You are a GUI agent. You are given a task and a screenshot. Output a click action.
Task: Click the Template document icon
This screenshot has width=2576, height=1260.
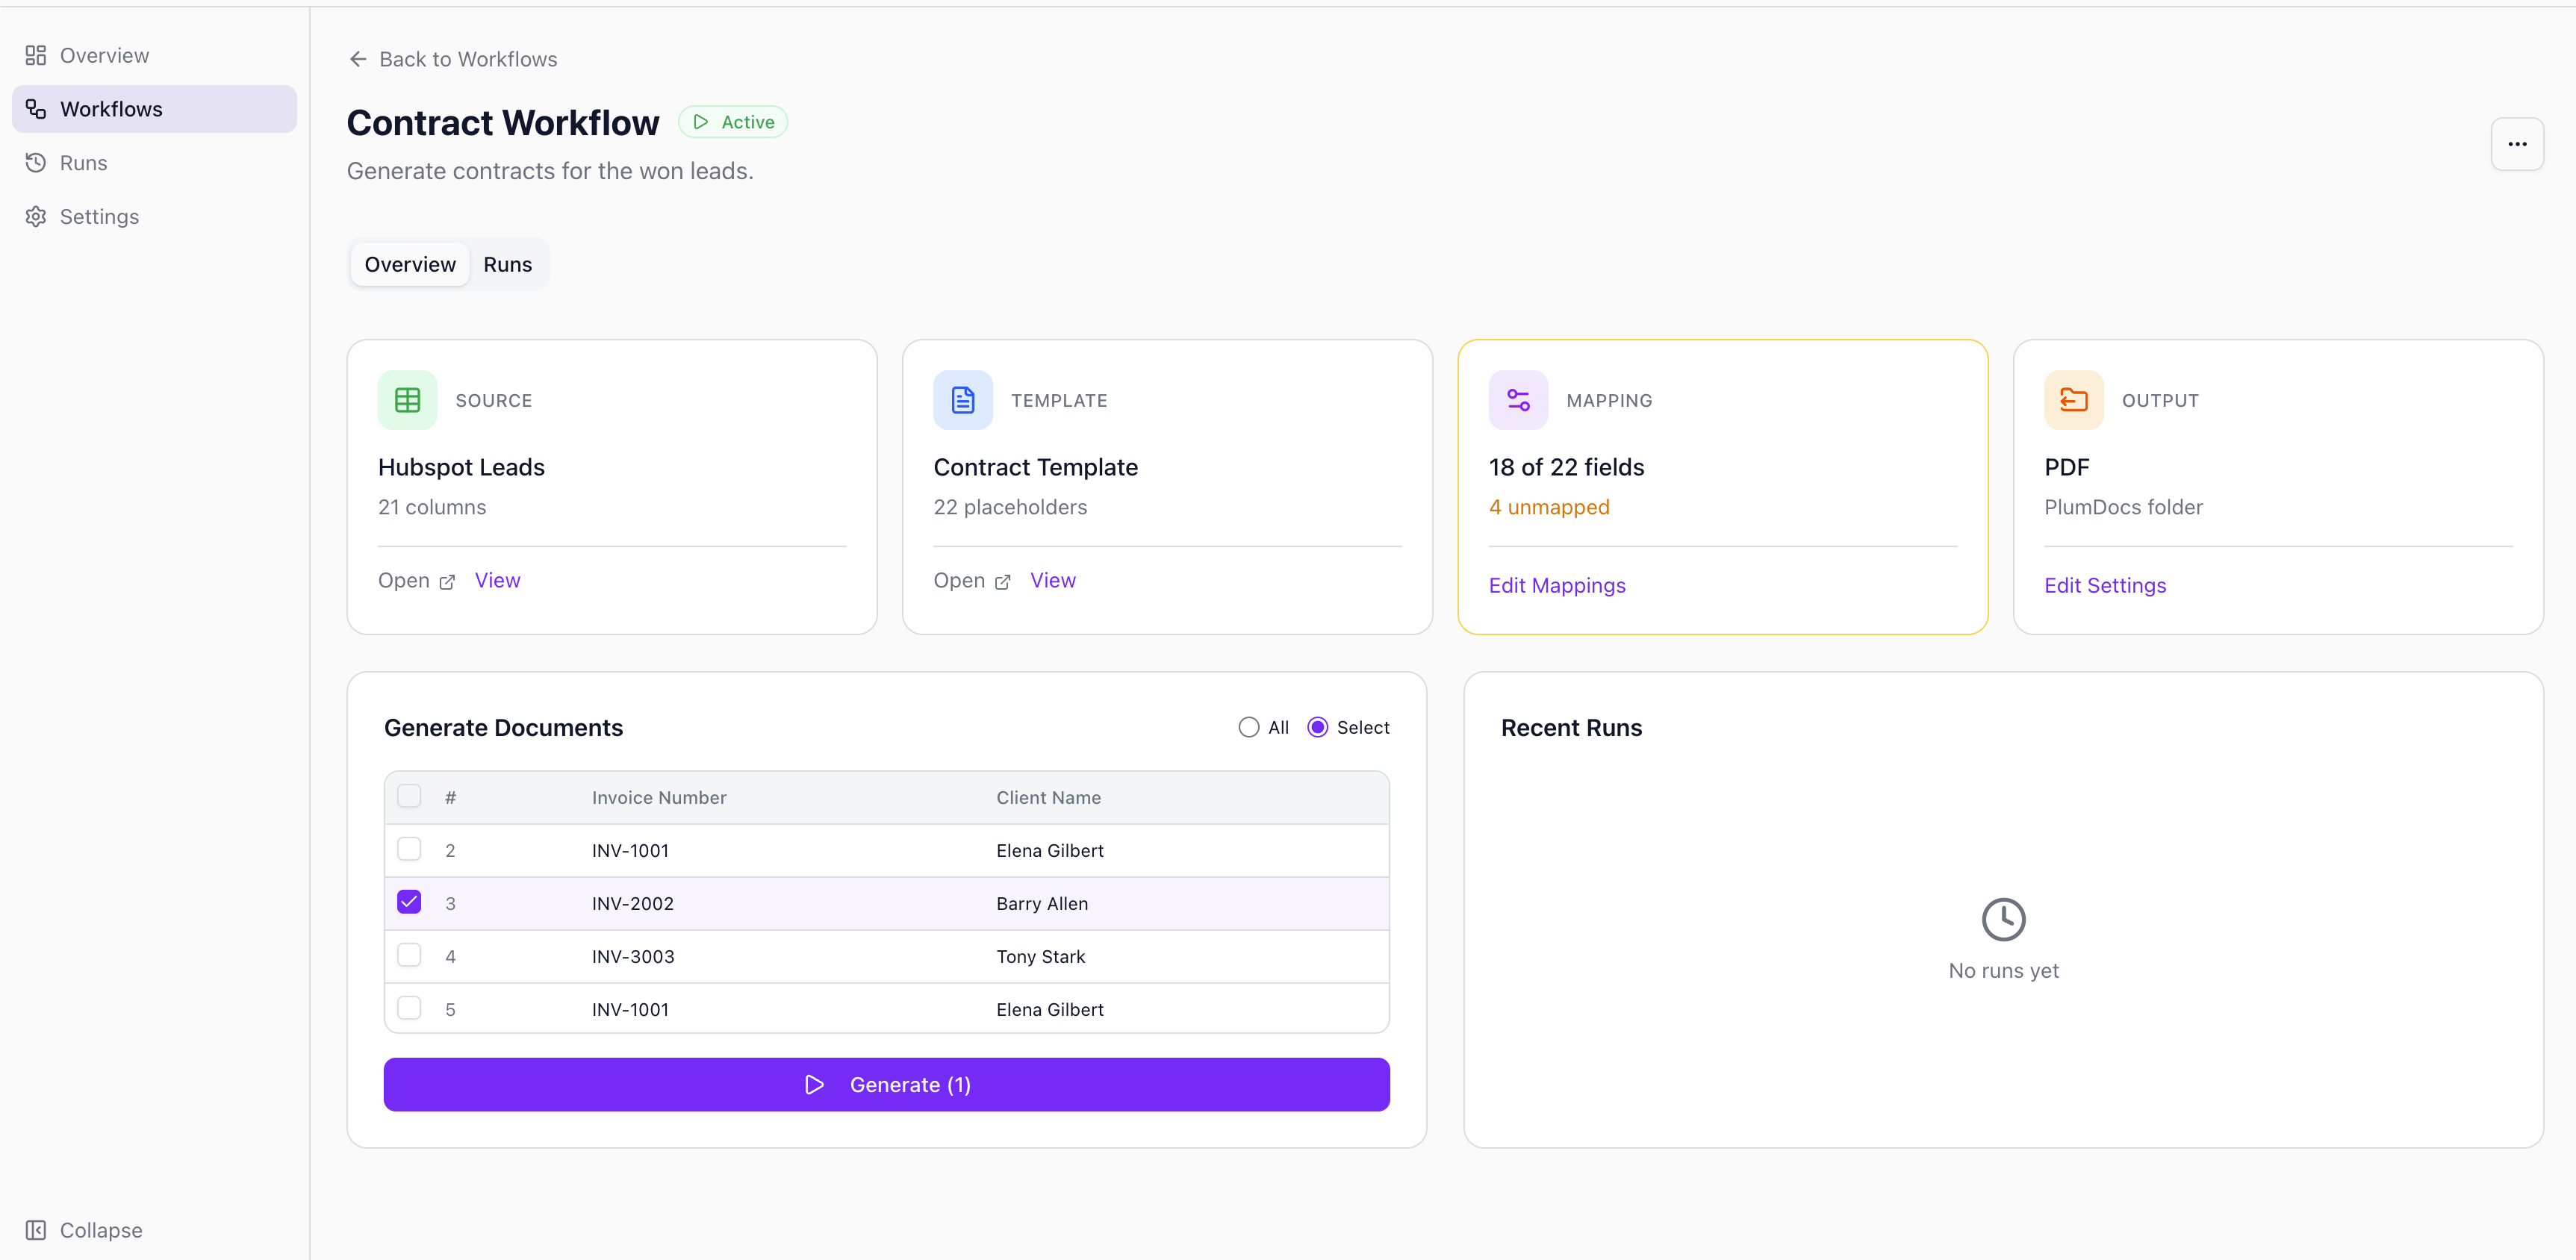point(962,400)
